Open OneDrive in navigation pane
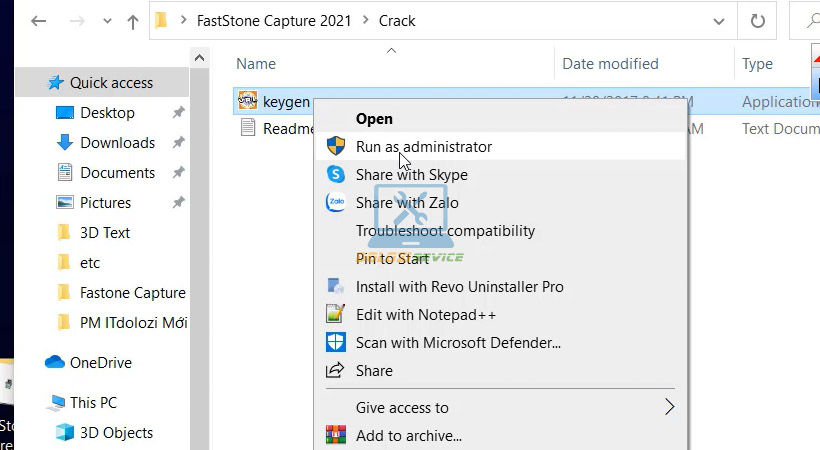820x450 pixels. click(101, 363)
